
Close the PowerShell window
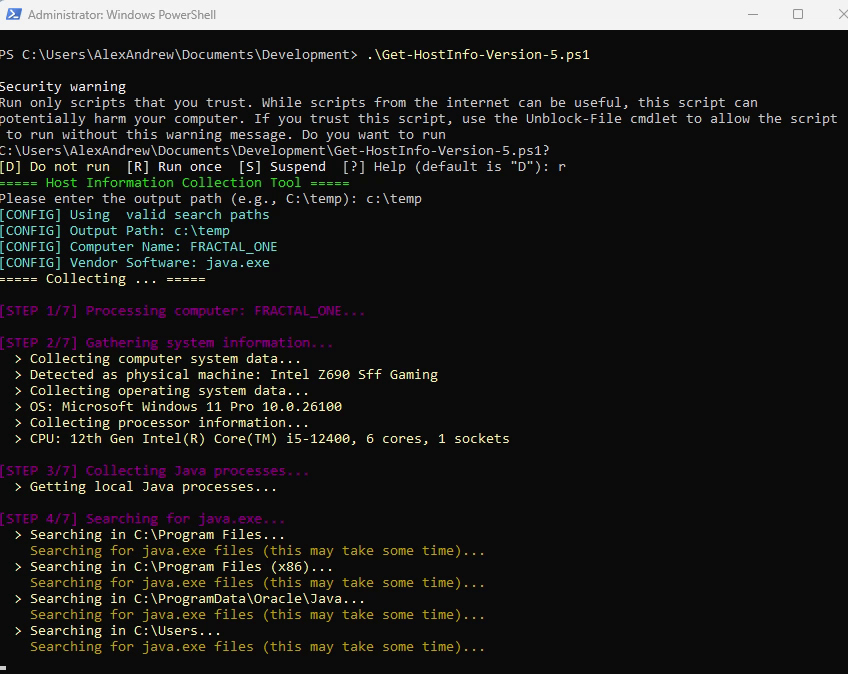[x=843, y=14]
